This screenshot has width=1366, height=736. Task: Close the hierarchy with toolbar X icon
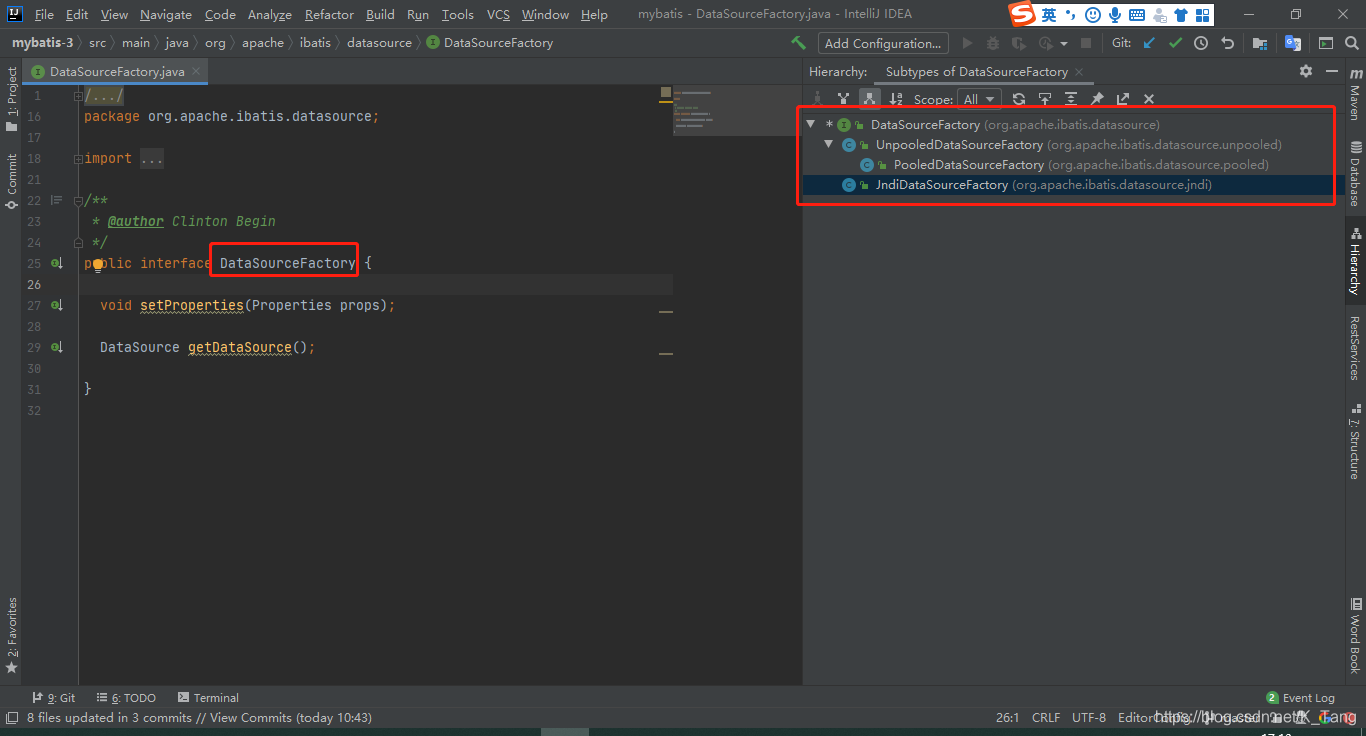1149,98
